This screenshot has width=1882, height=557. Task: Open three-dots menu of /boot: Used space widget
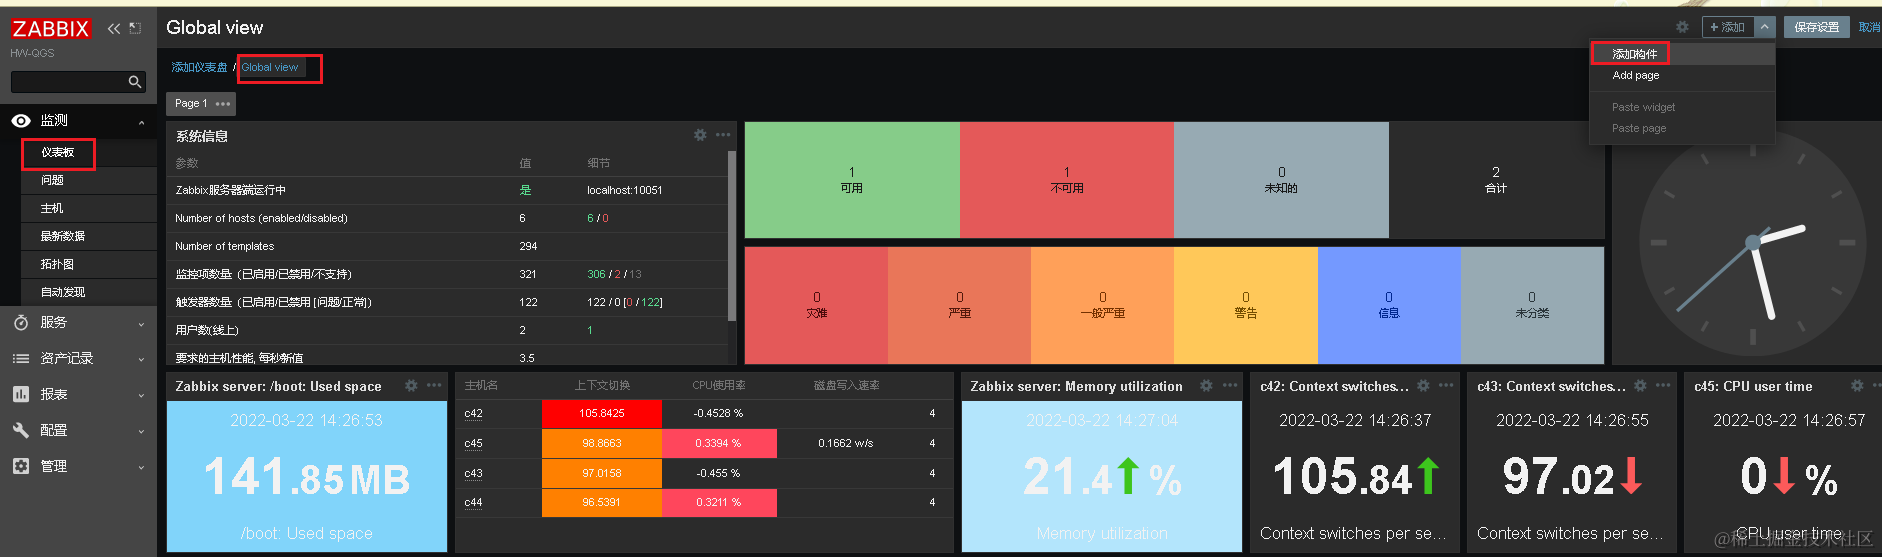(x=434, y=385)
